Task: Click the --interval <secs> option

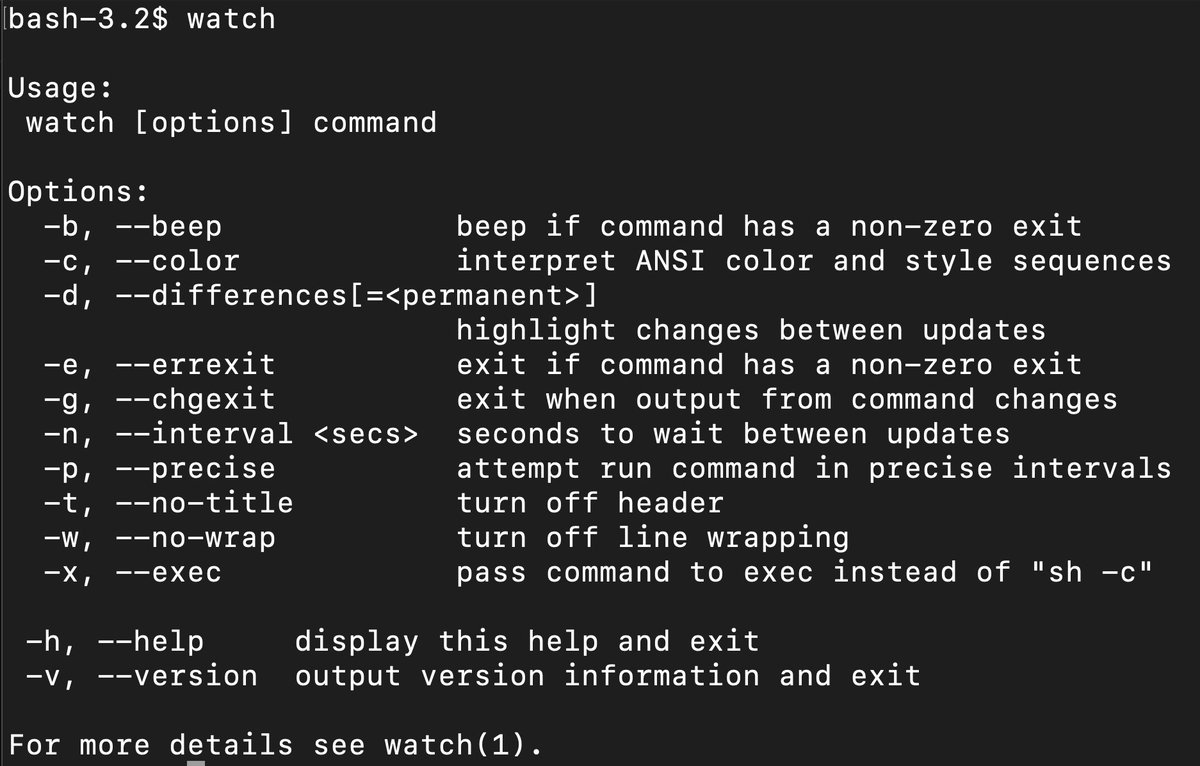Action: tap(266, 433)
